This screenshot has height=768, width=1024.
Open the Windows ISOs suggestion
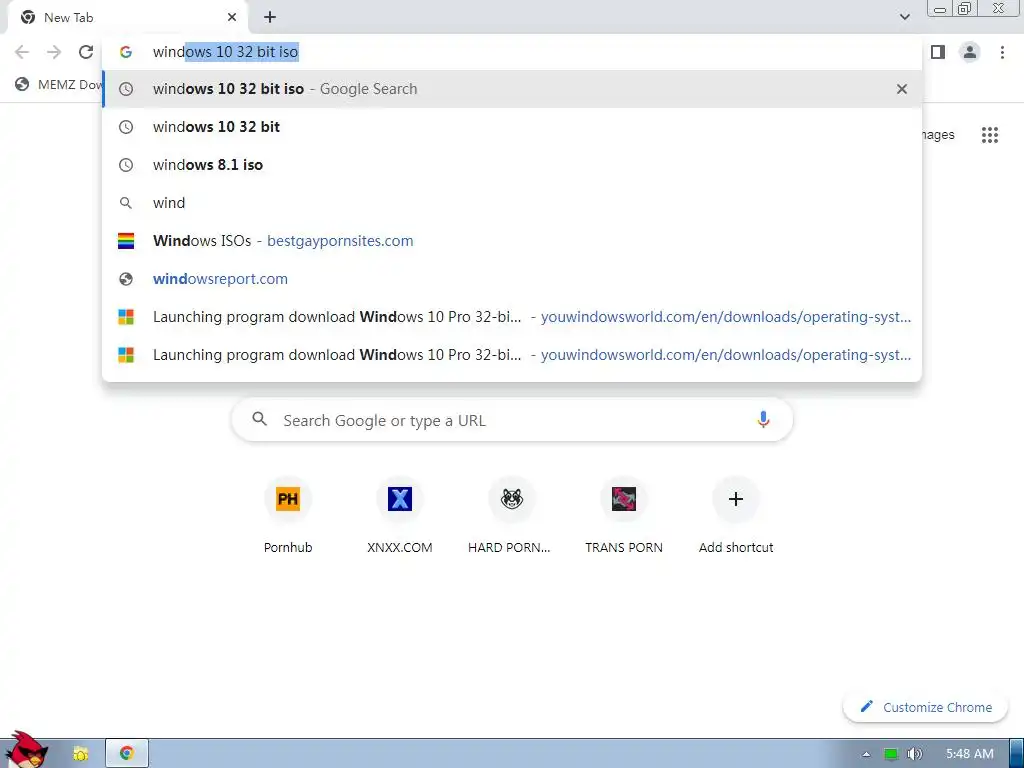(512, 240)
